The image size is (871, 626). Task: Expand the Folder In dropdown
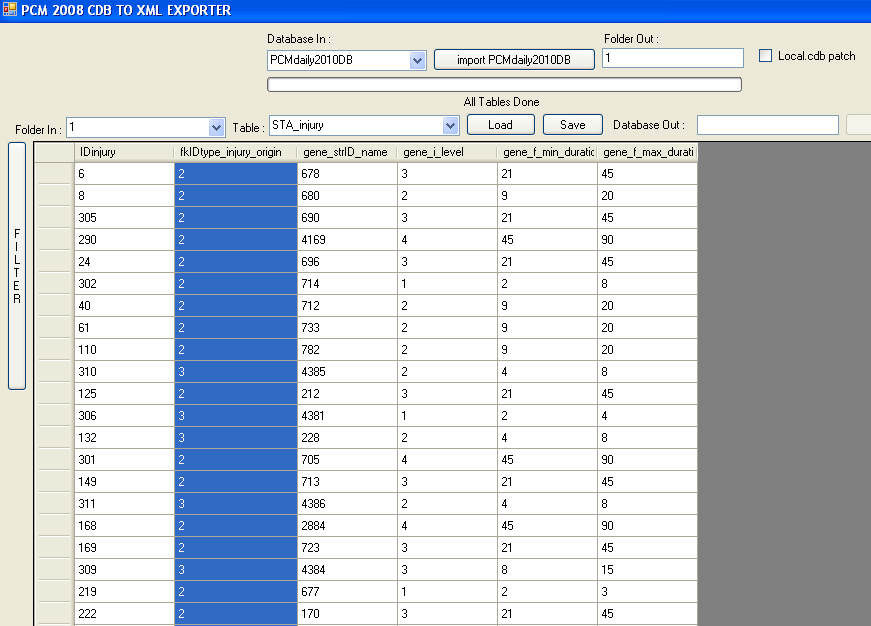(216, 127)
